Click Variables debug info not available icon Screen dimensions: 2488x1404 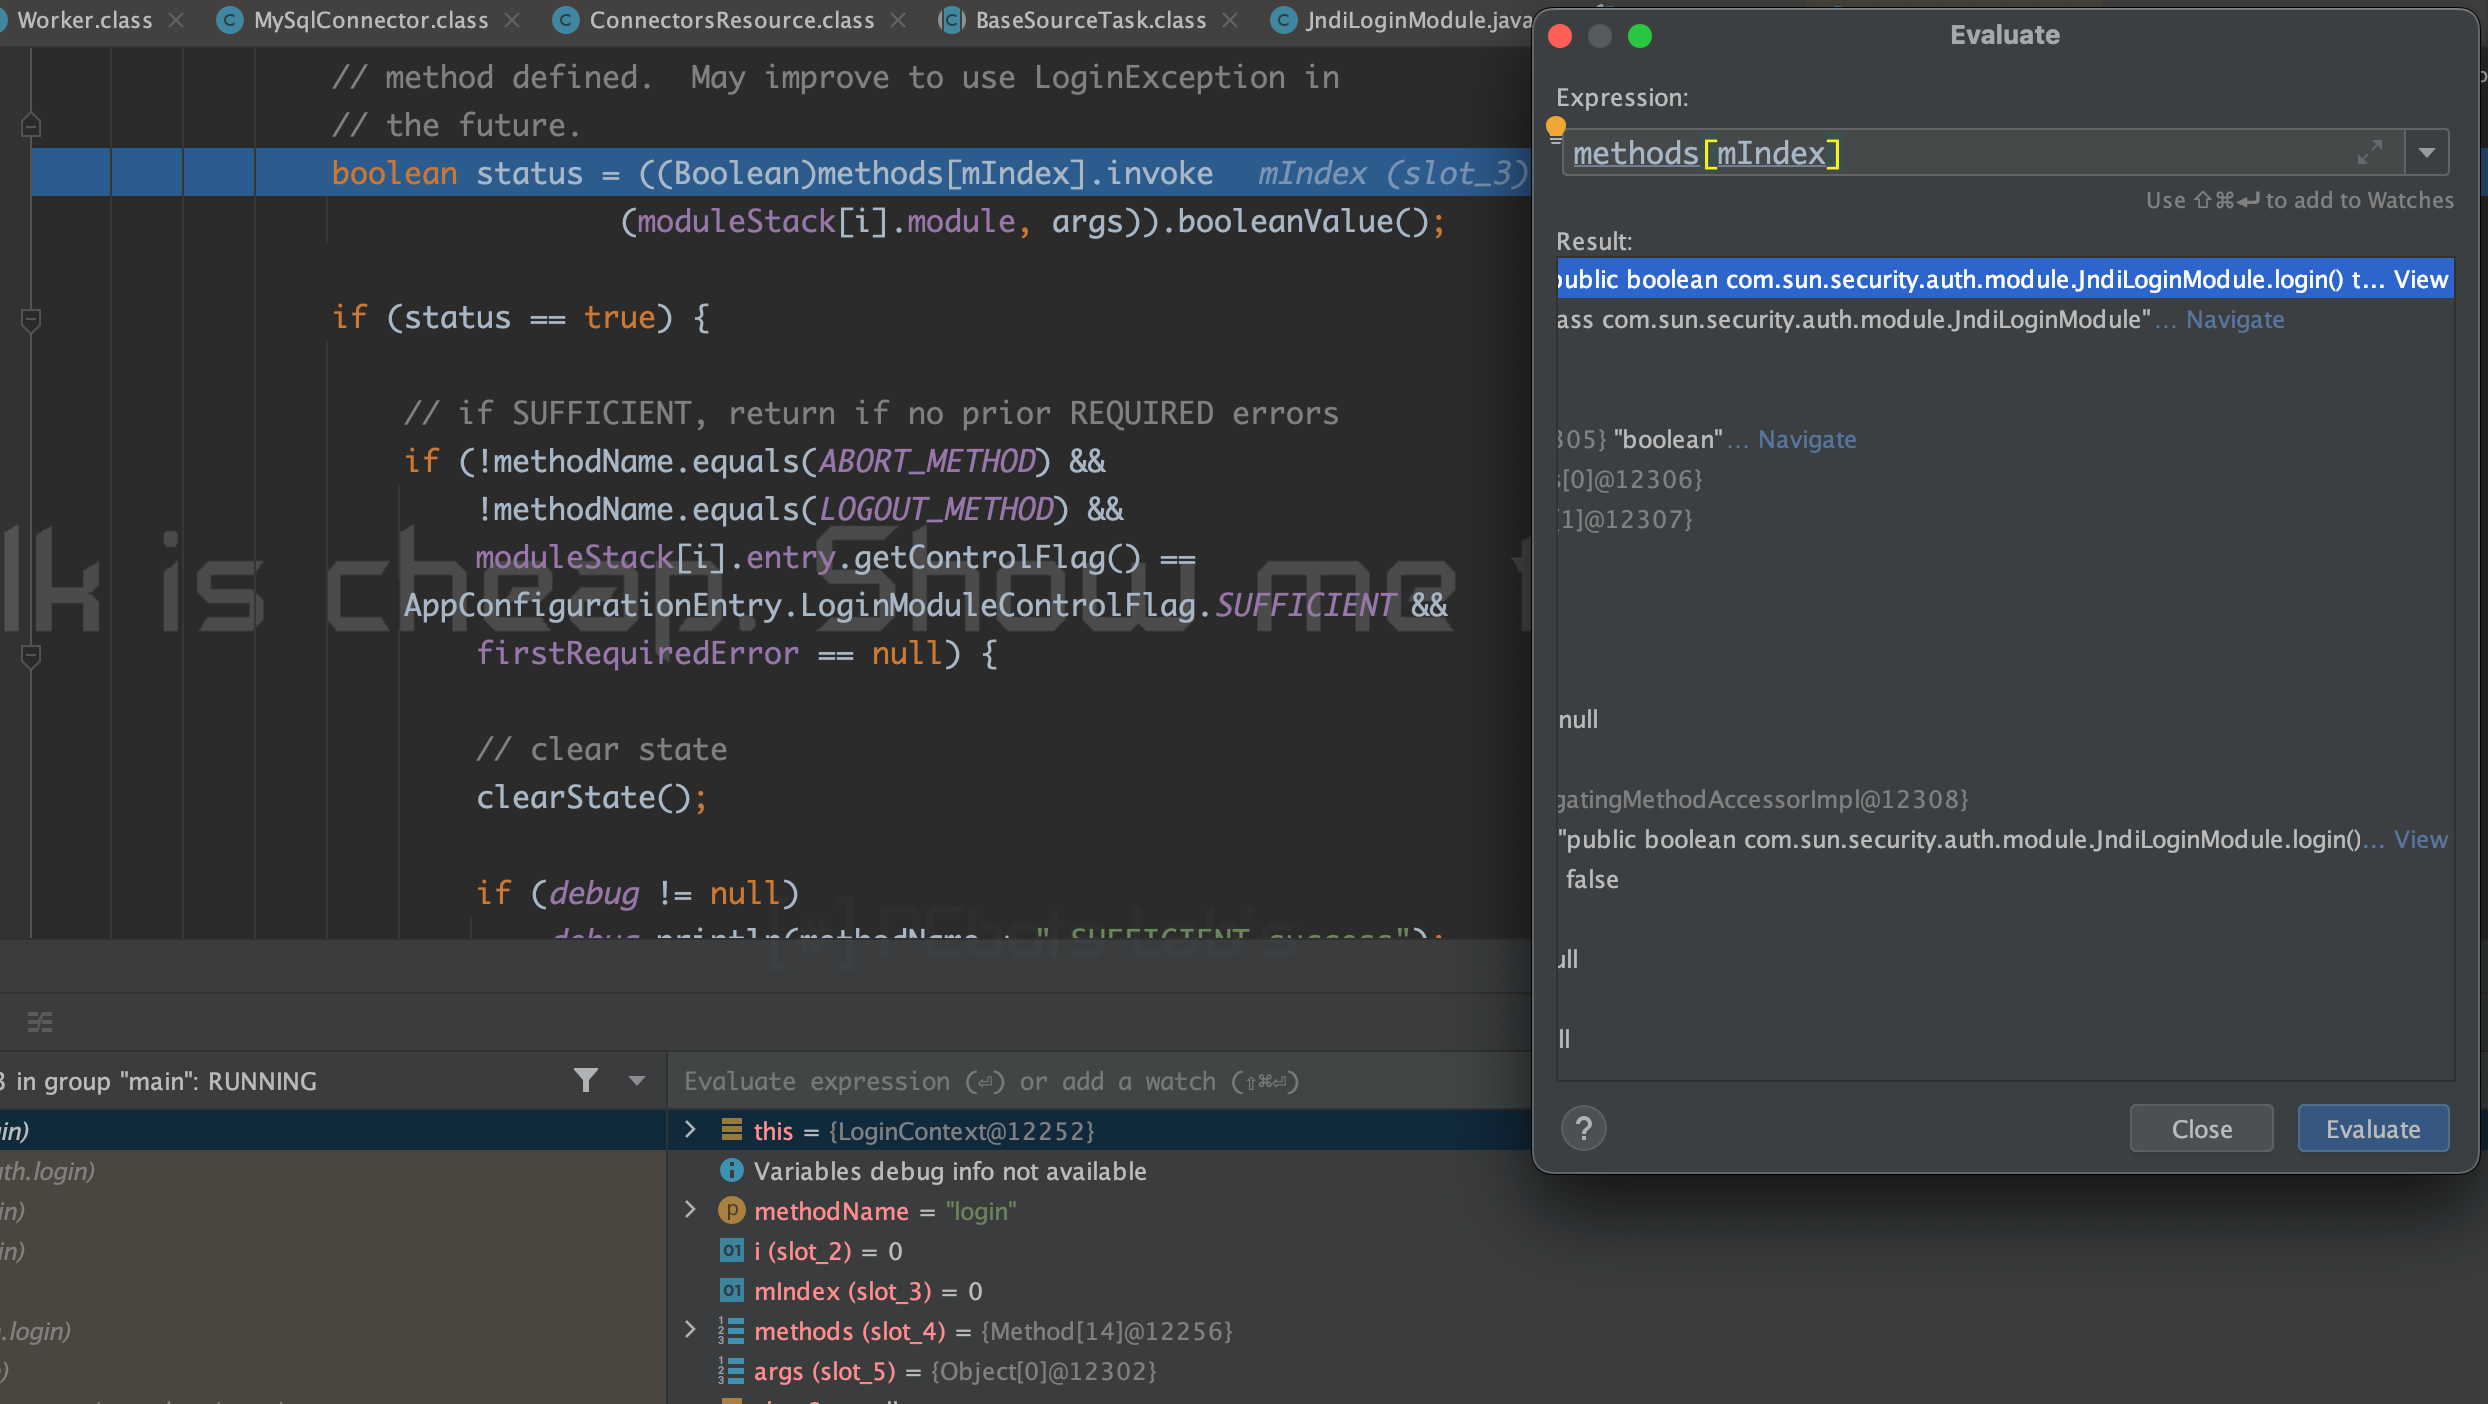732,1170
